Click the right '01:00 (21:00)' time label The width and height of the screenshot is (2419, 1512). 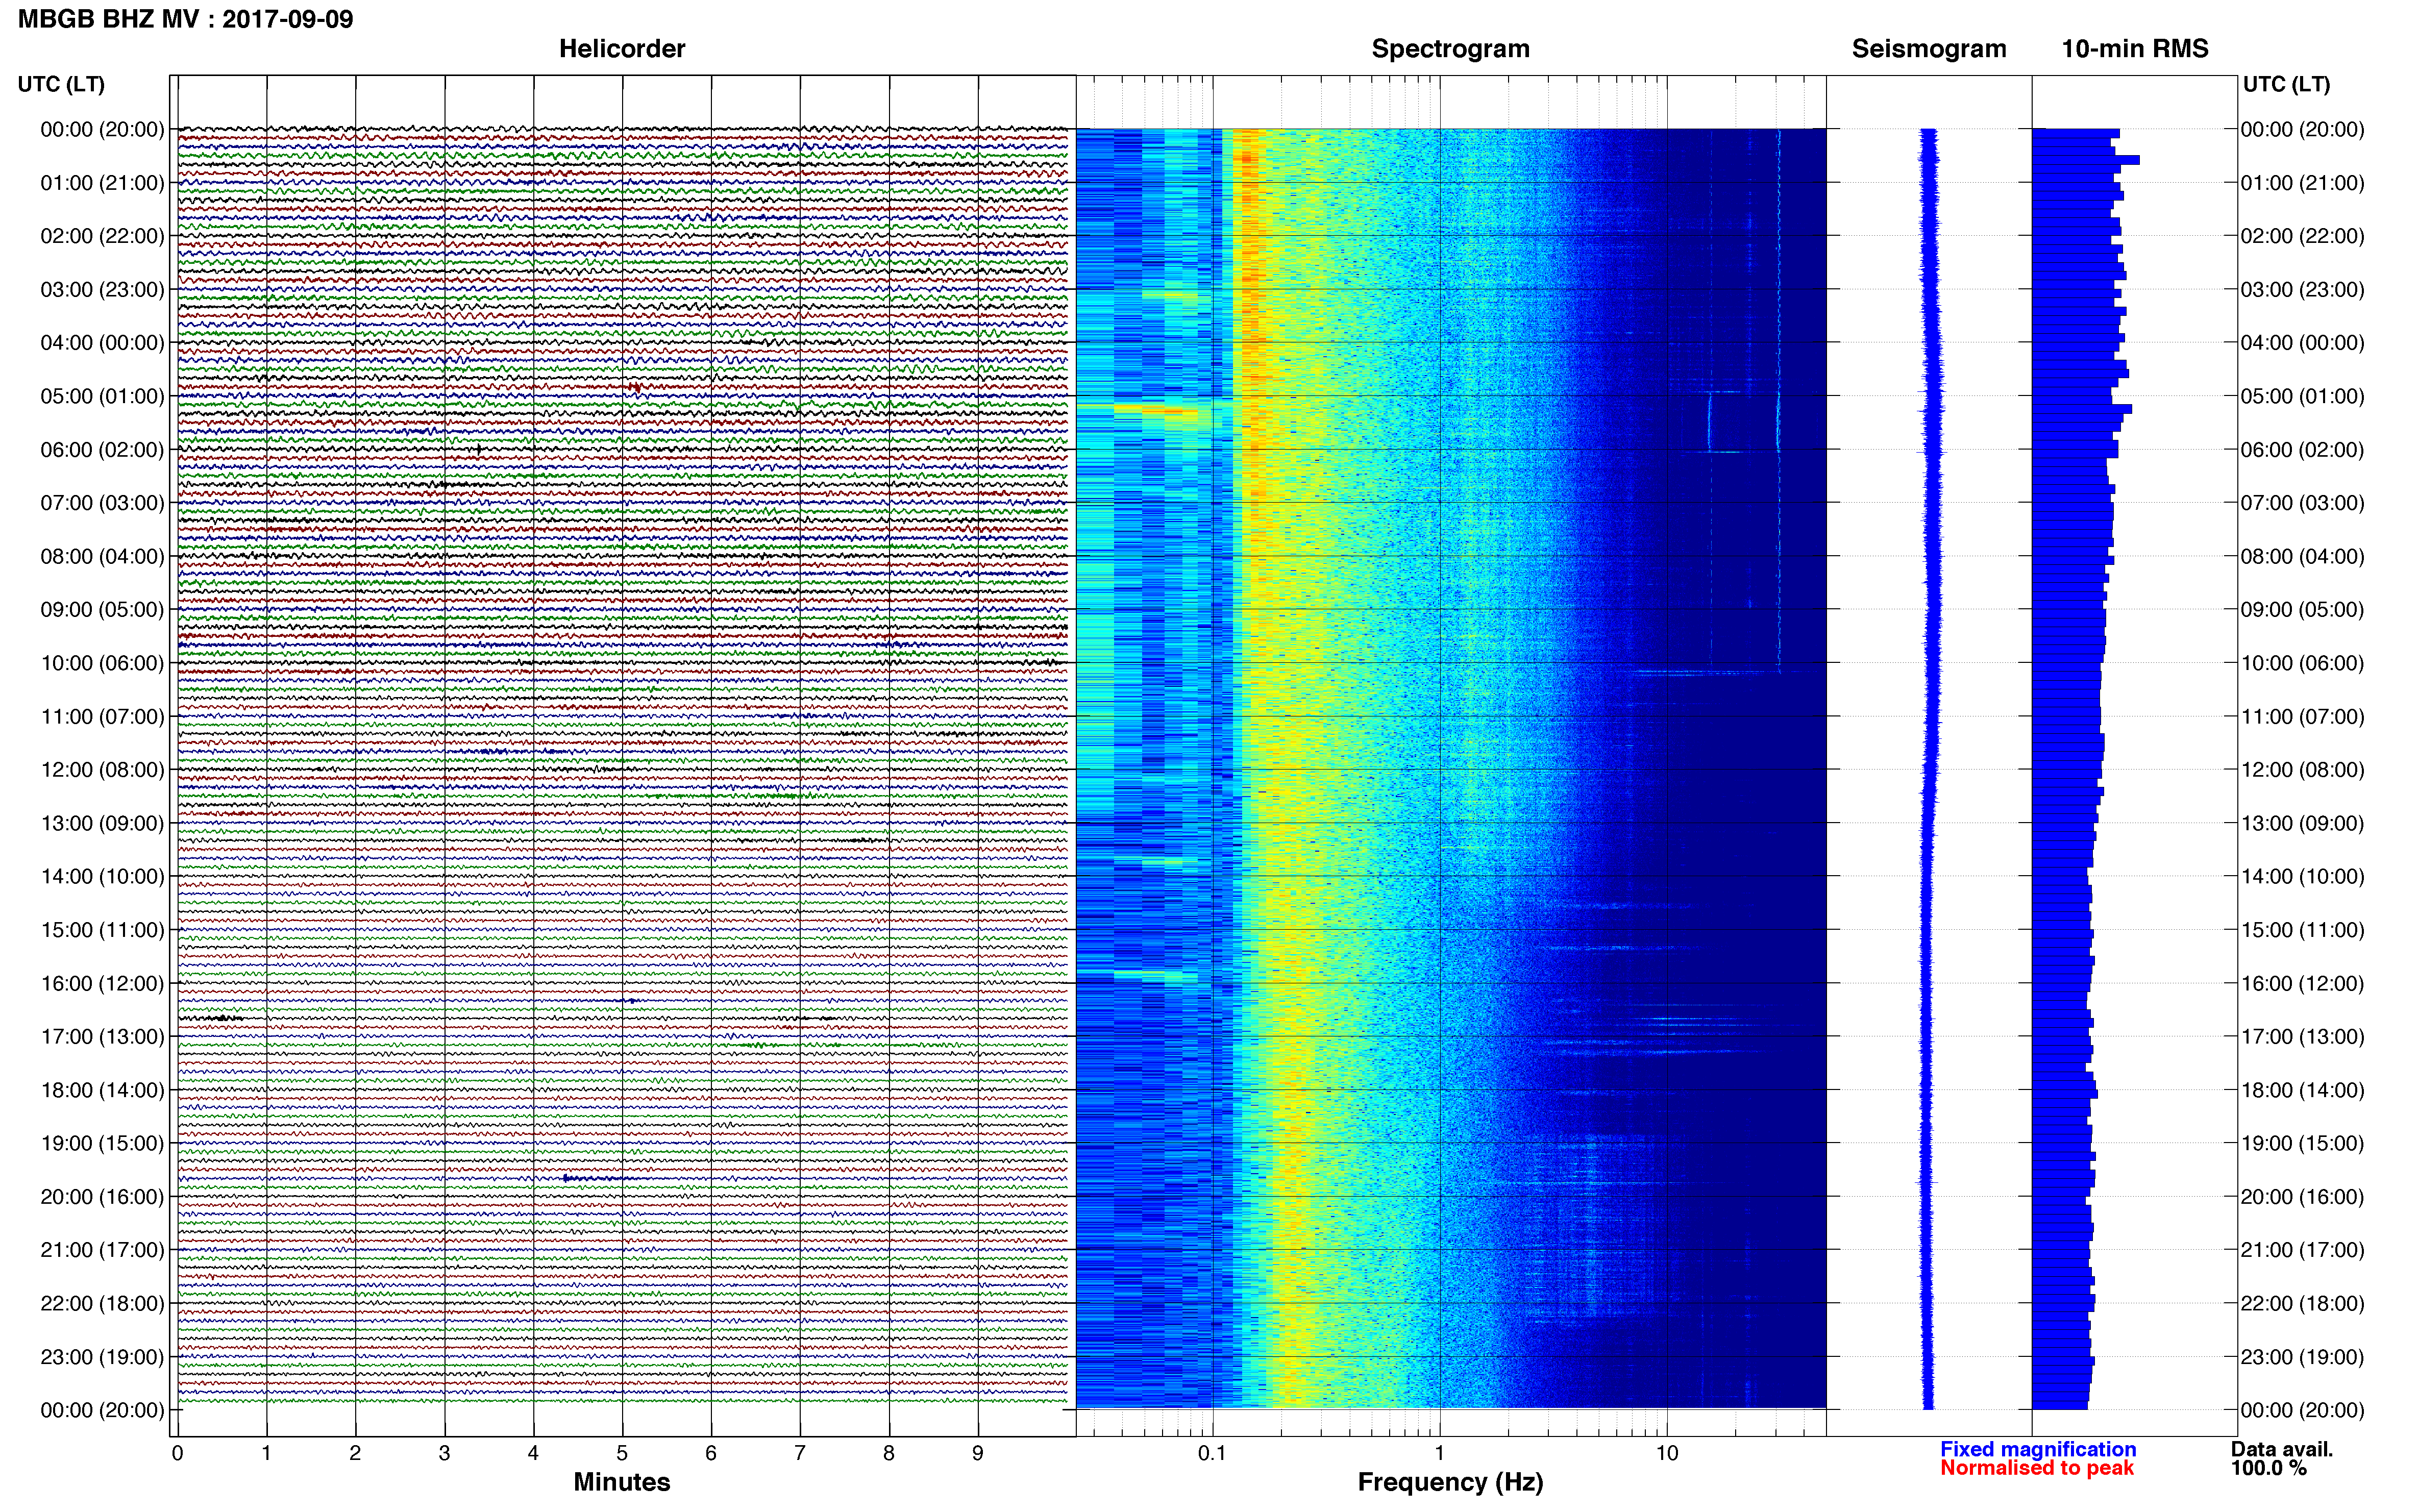[2302, 183]
